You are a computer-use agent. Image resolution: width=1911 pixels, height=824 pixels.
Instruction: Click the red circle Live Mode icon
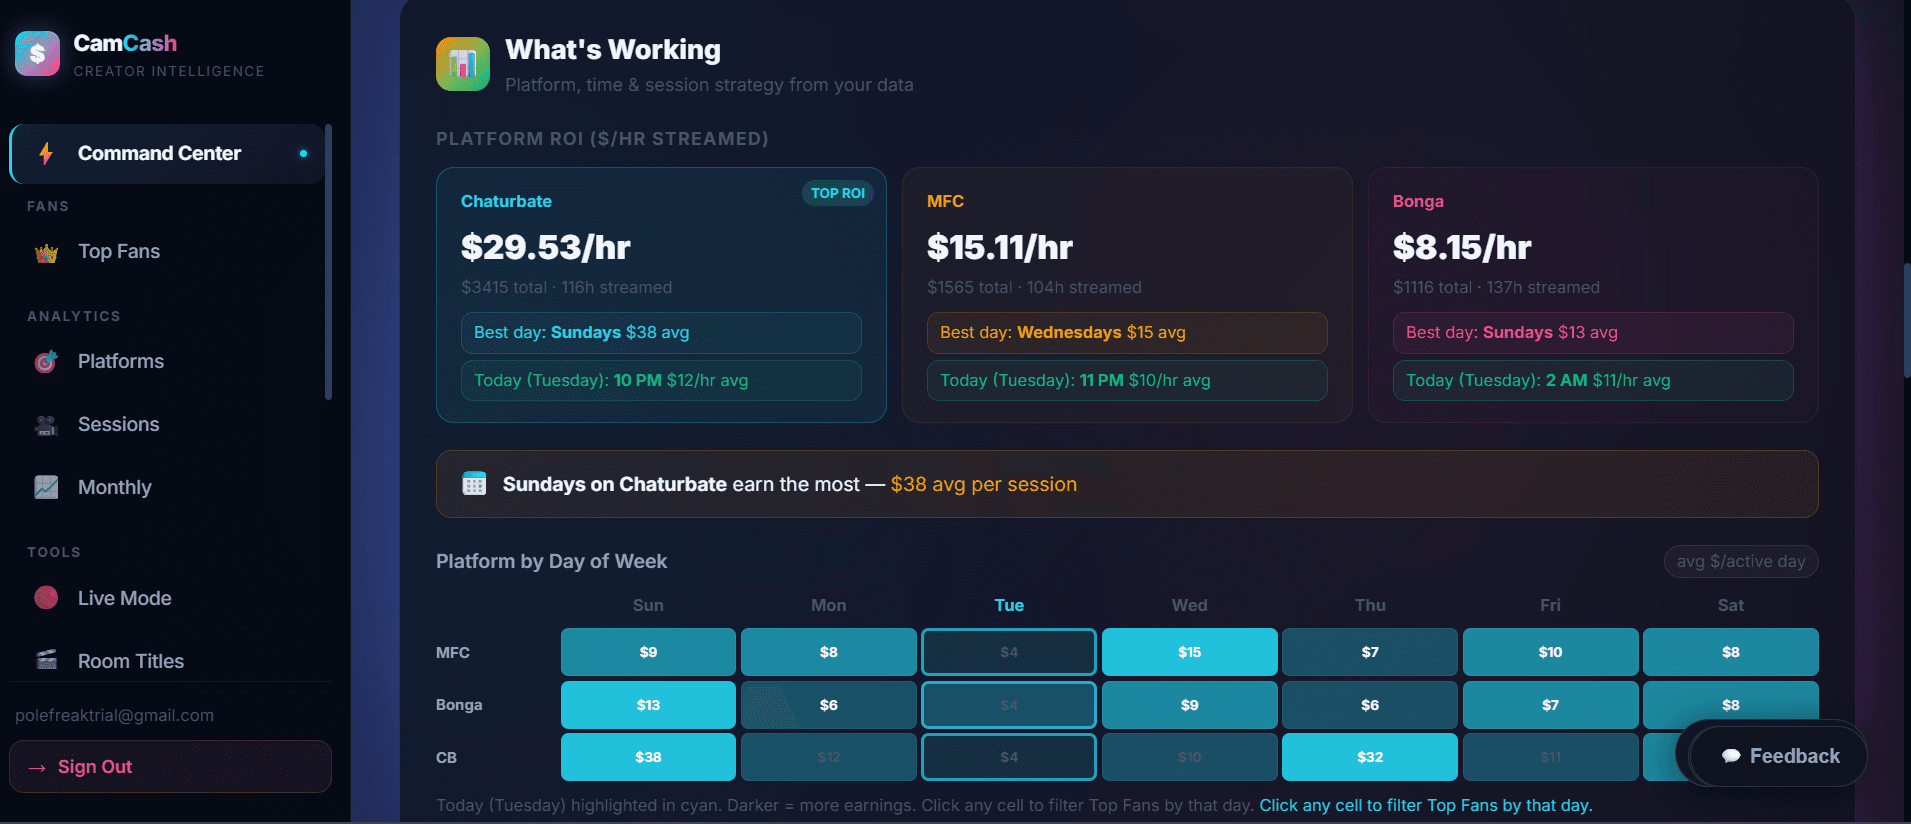pos(46,598)
